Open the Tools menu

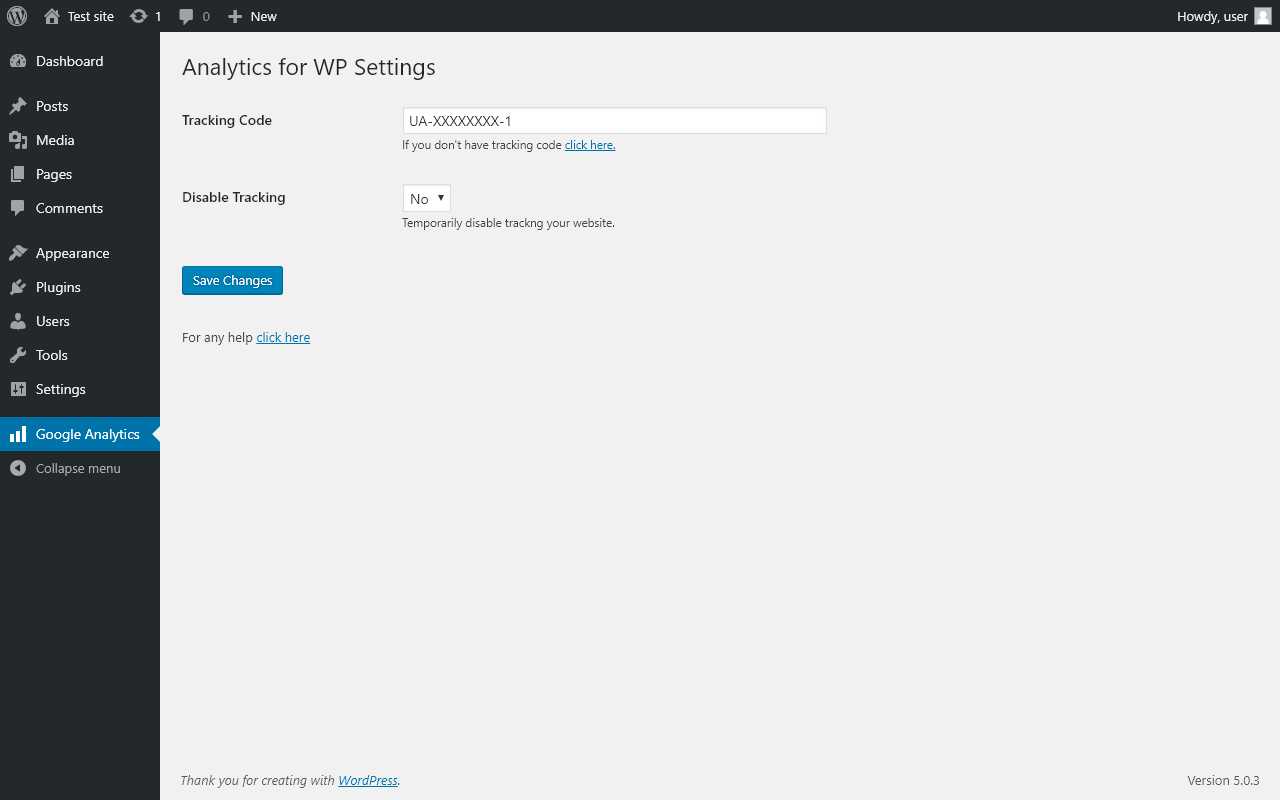[x=80, y=355]
